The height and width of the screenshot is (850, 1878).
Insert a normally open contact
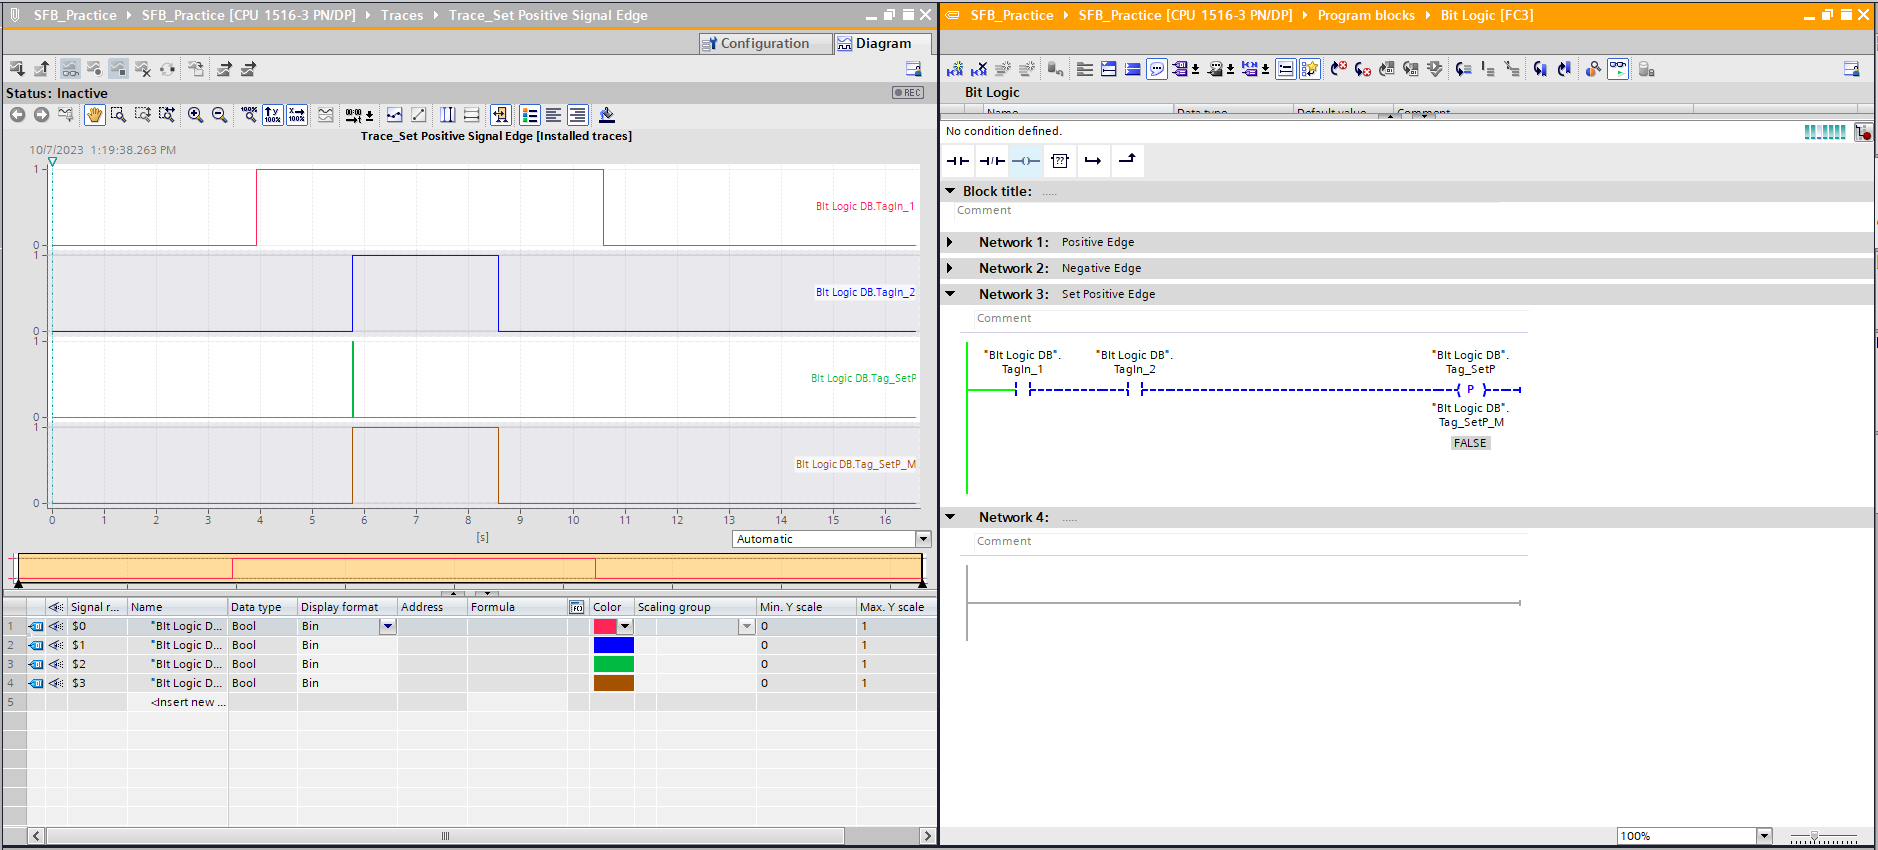pos(958,161)
